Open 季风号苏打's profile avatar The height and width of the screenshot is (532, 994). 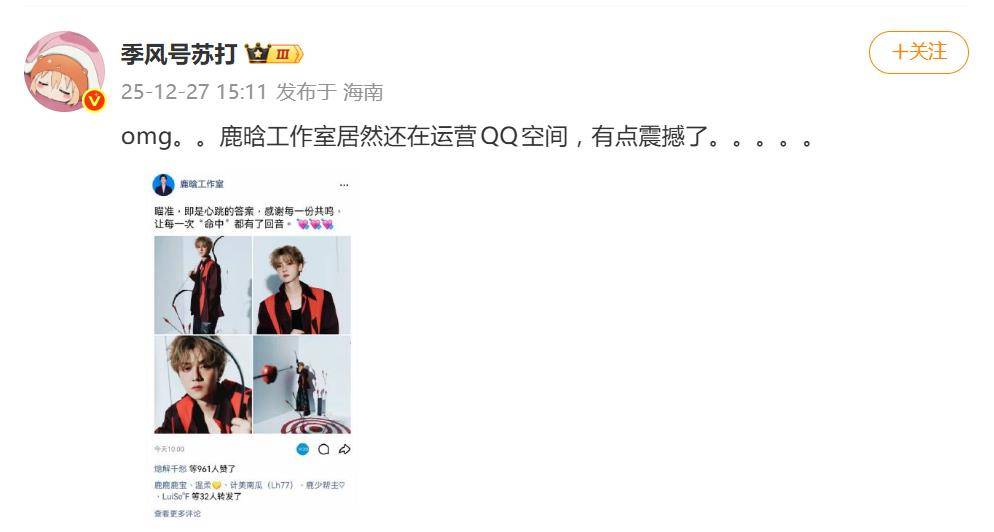coord(64,71)
